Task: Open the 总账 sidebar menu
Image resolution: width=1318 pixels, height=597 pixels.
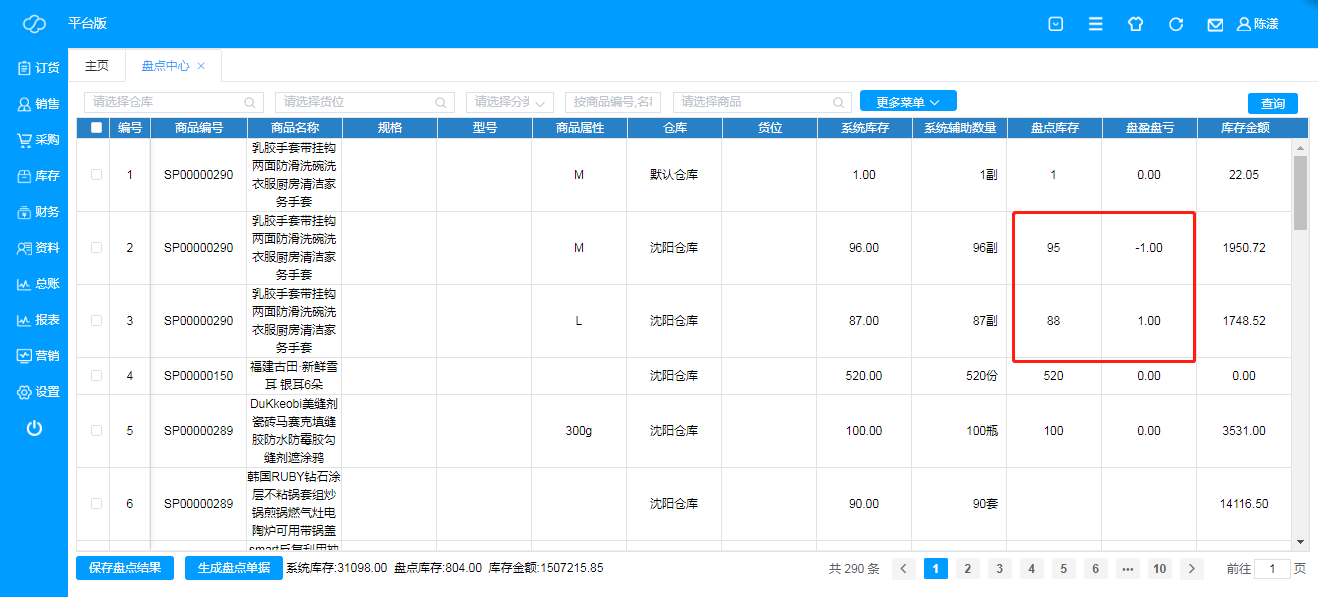Action: click(38, 284)
